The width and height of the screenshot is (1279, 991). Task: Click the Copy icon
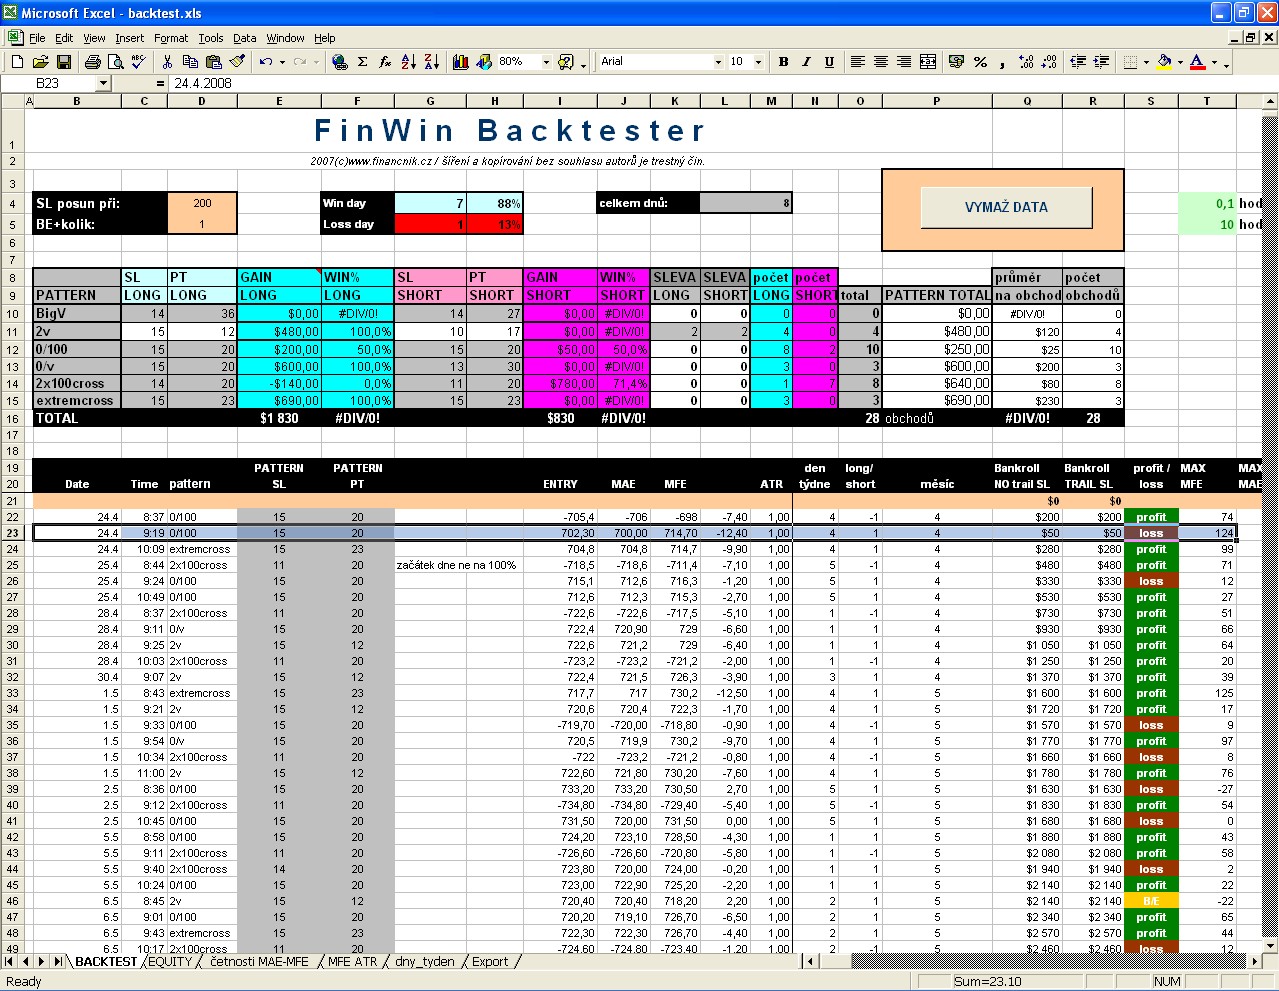pyautogui.click(x=190, y=62)
